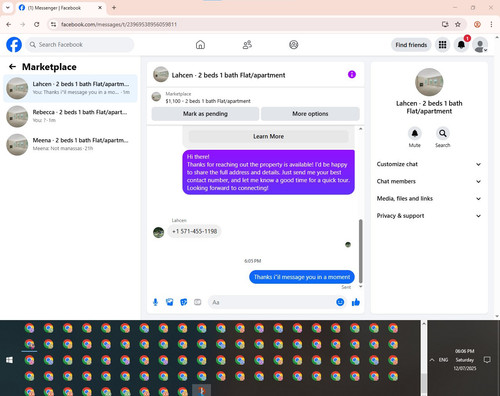Click Search Facebook field
The width and height of the screenshot is (500, 396).
(80, 45)
